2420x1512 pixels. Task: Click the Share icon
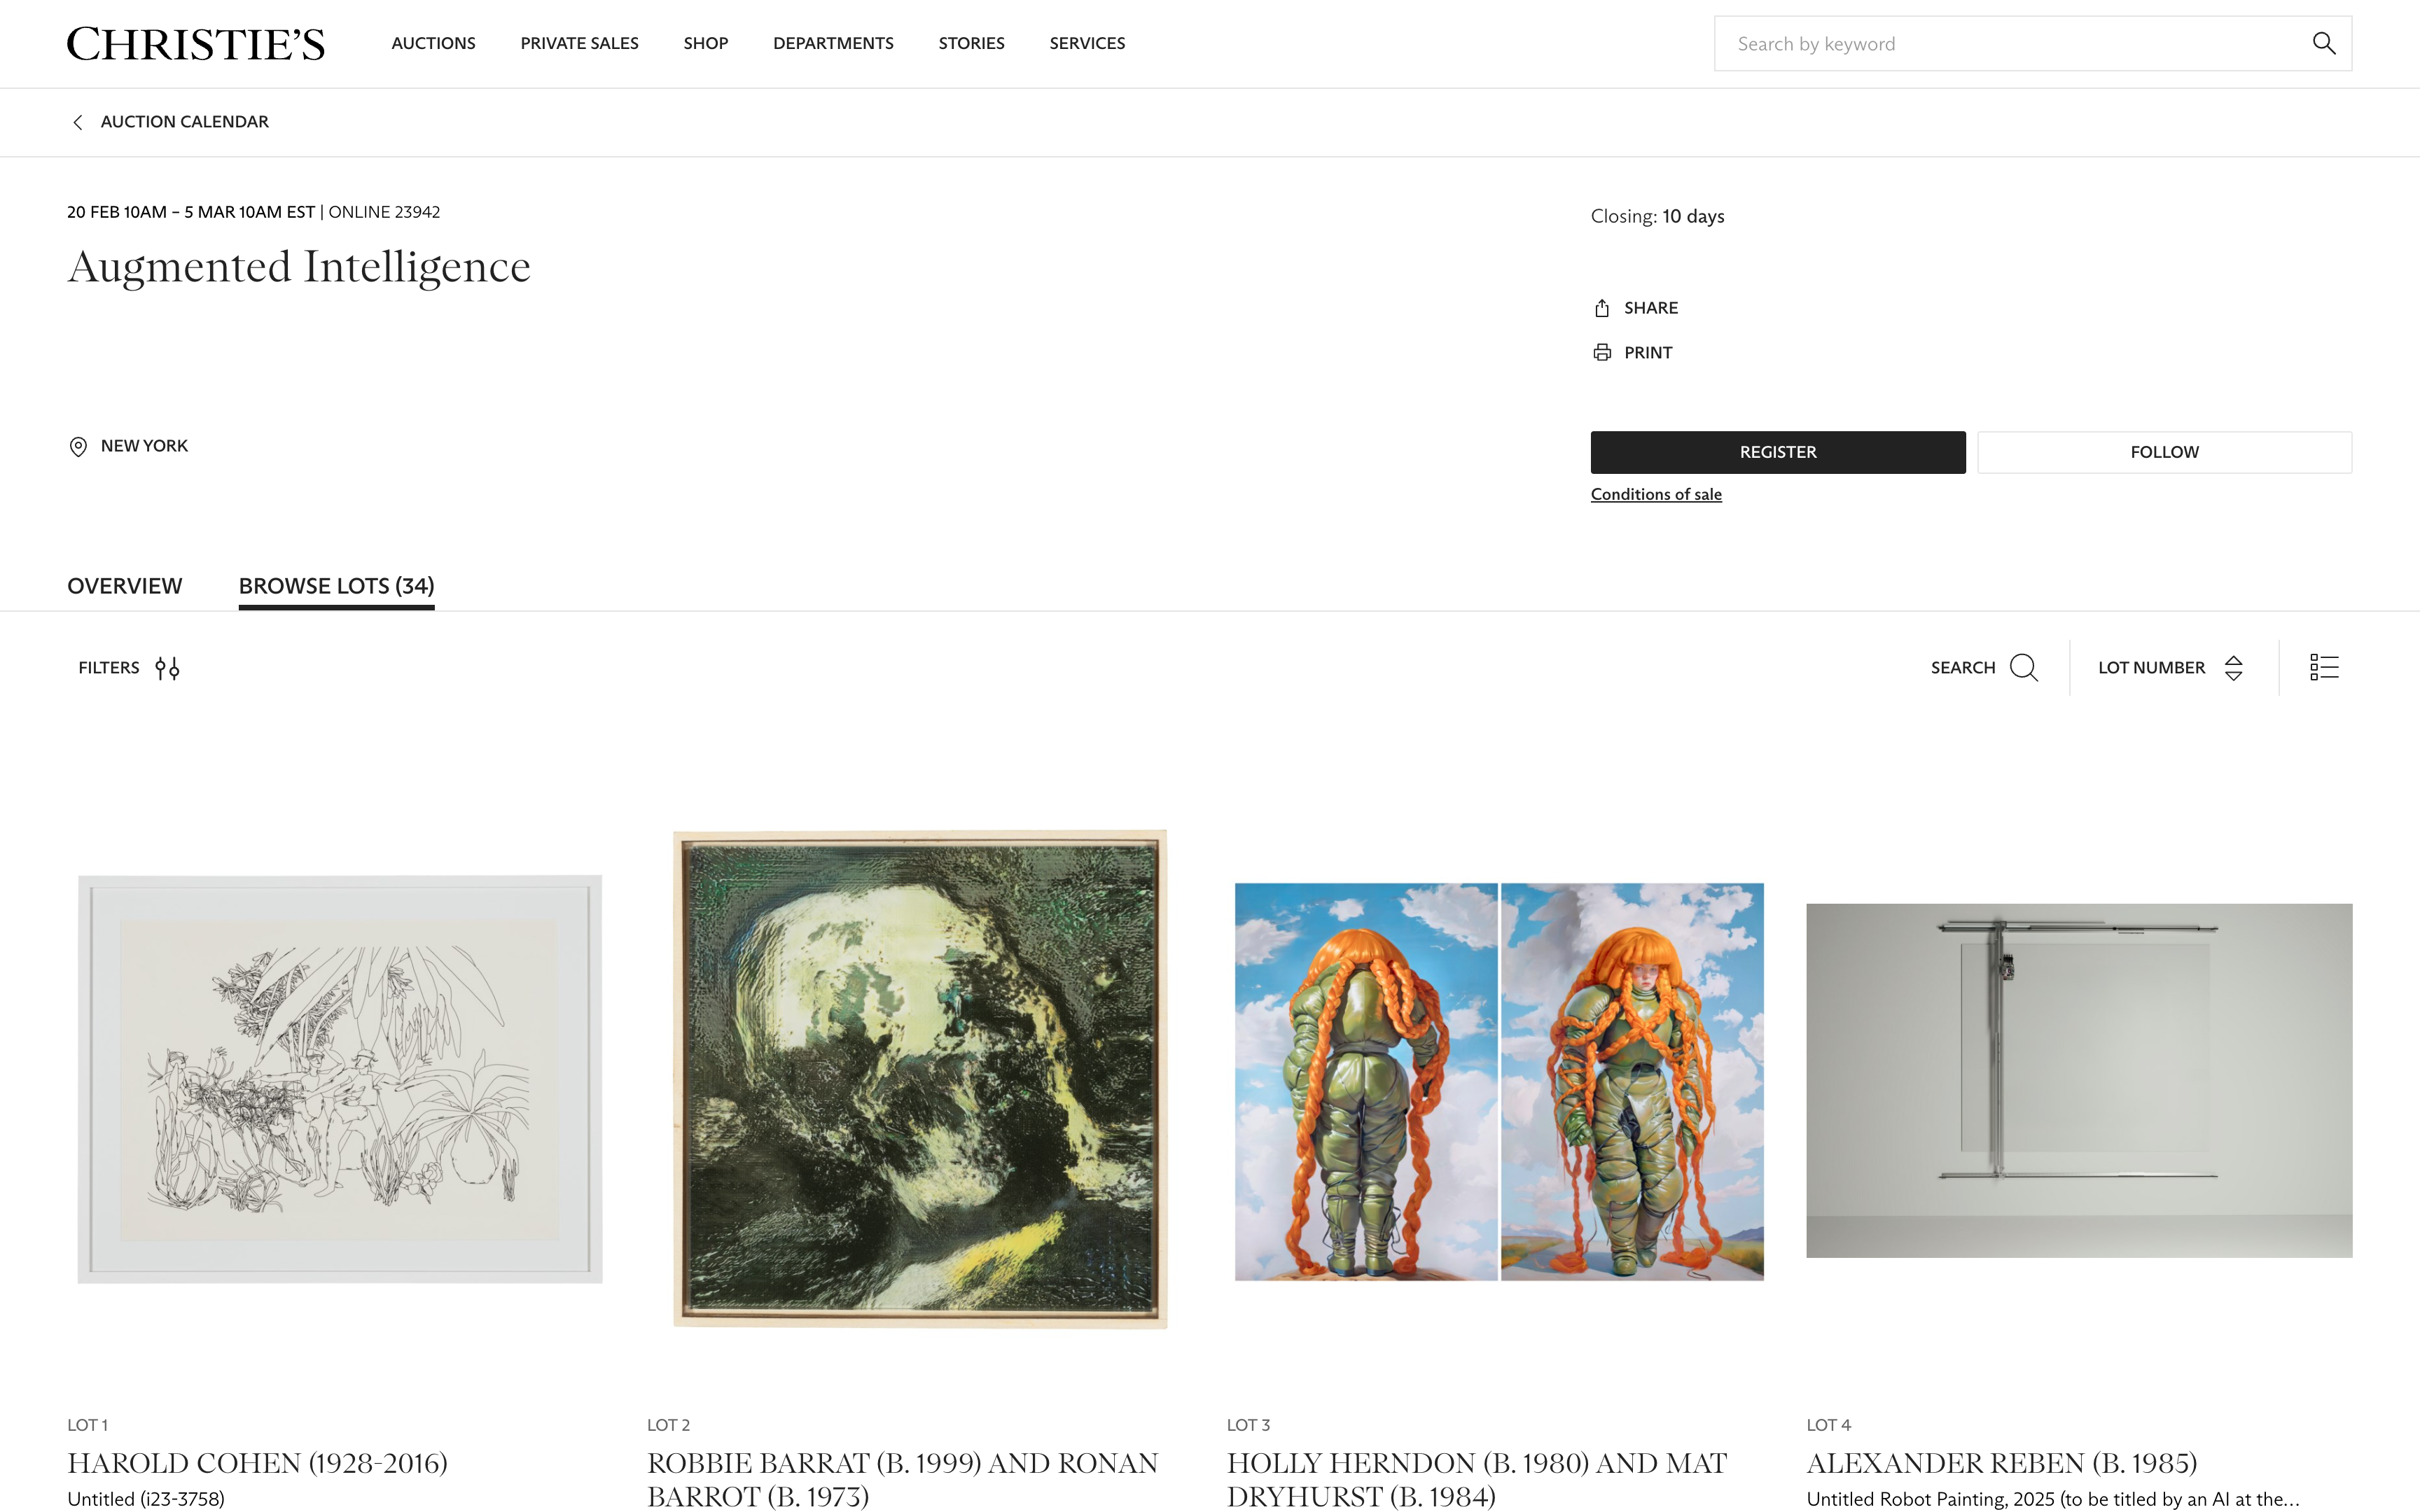tap(1602, 308)
